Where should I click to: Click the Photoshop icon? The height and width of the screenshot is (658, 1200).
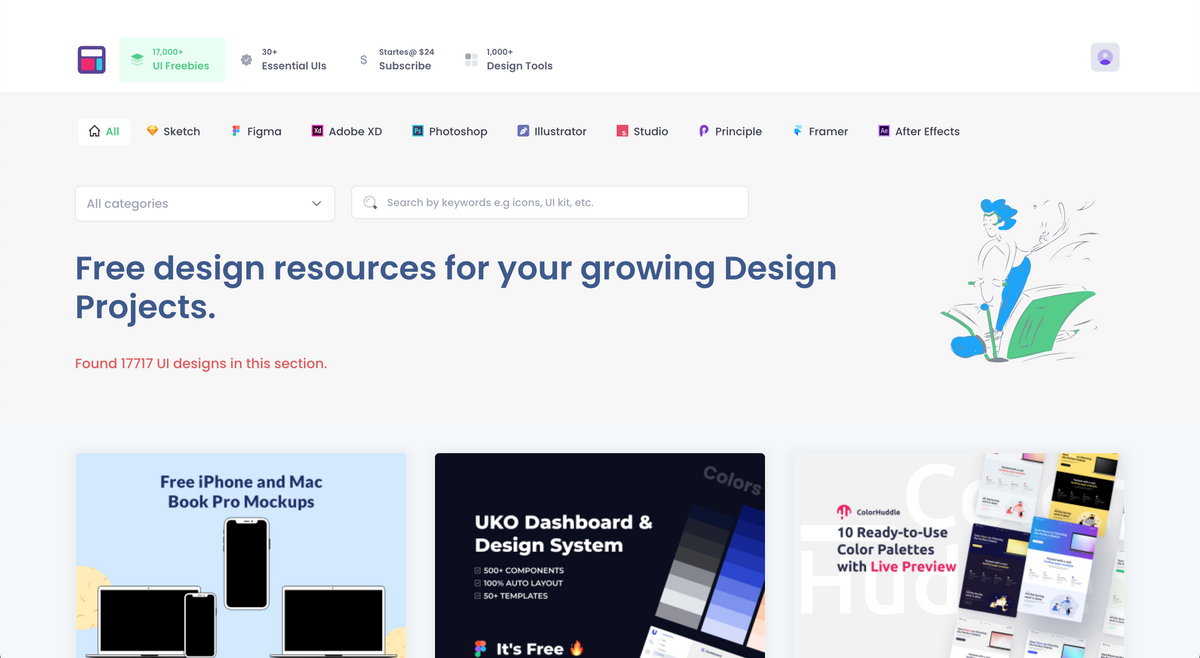coord(418,131)
